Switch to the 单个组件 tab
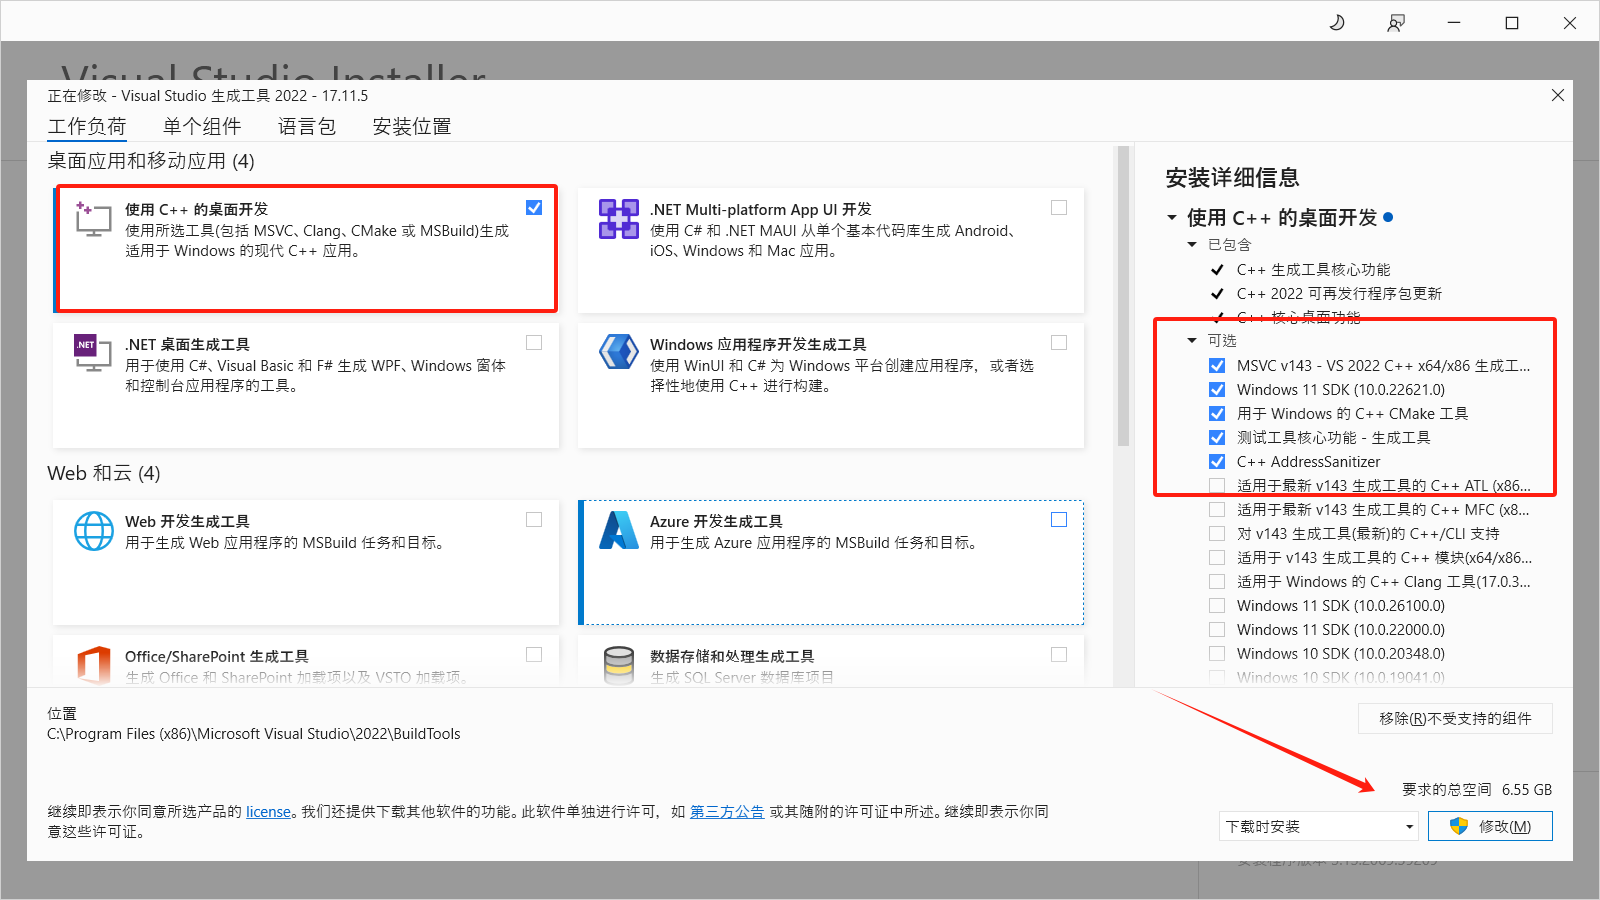This screenshot has height=900, width=1600. 202,127
